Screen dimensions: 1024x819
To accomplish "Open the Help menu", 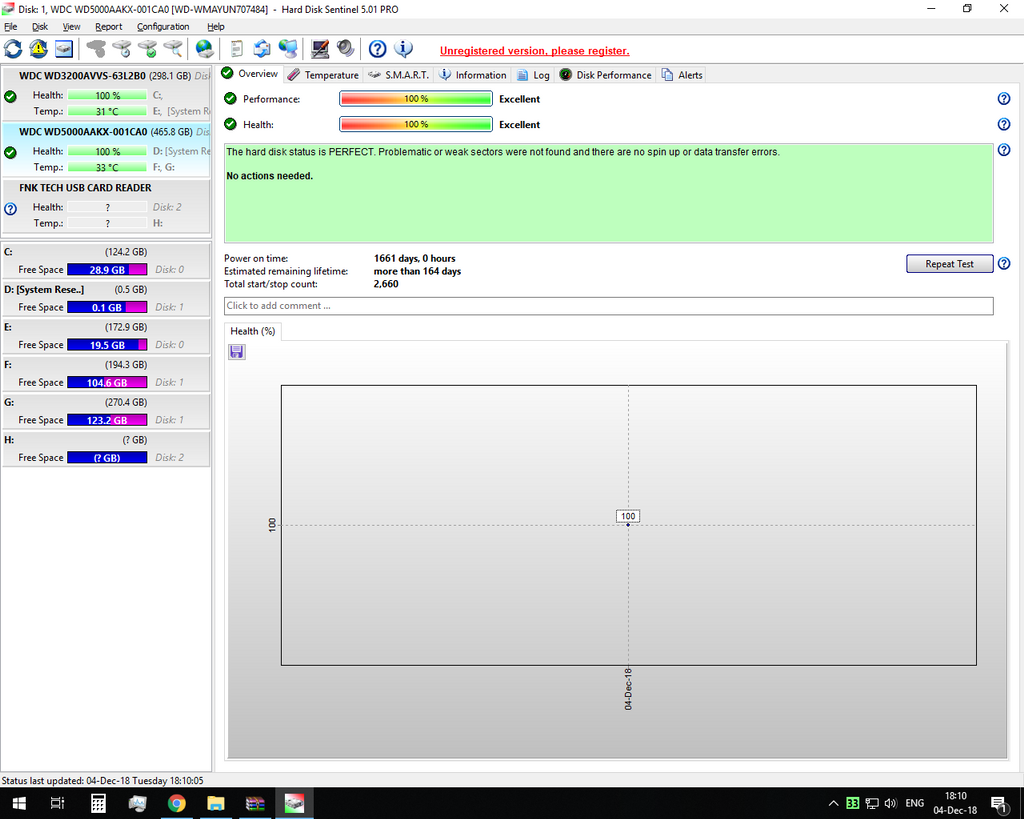I will coord(216,27).
